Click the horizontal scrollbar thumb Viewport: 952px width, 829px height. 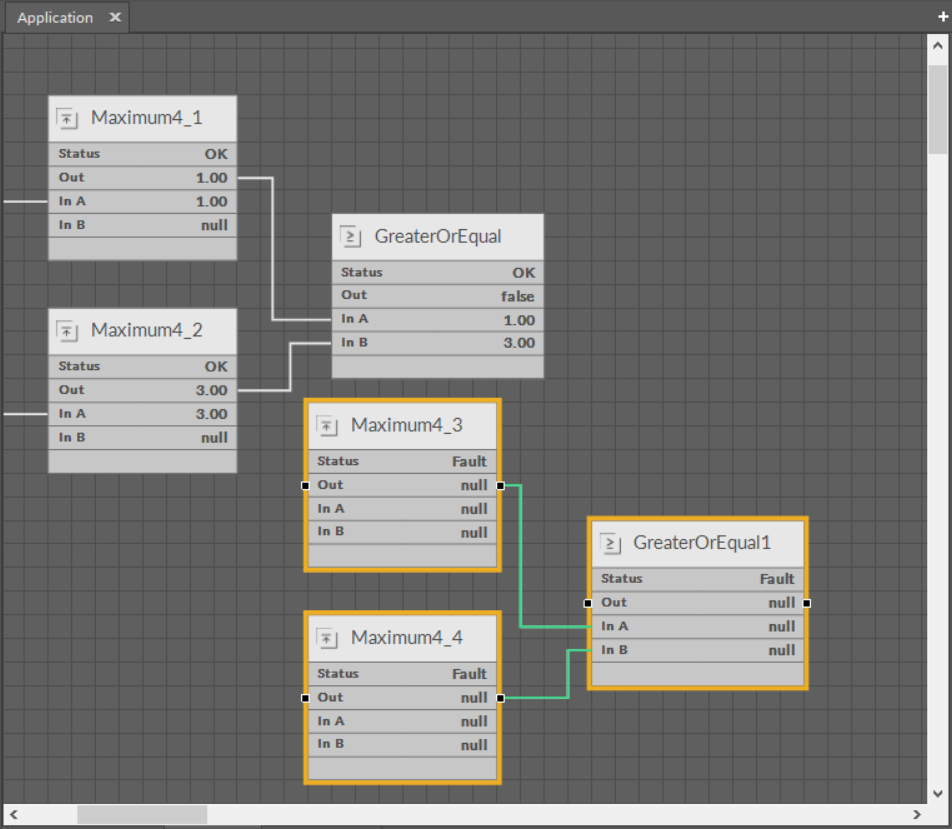coord(140,814)
